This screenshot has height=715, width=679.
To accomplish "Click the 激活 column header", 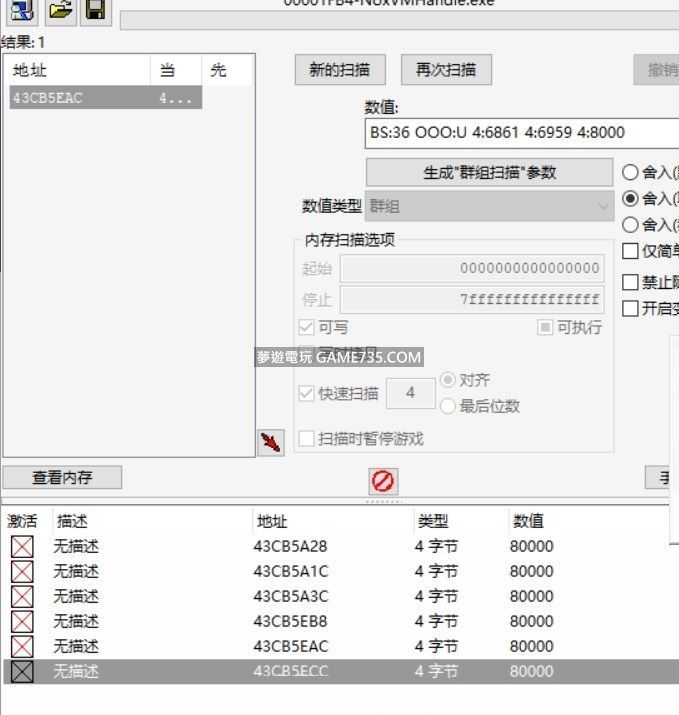I will pyautogui.click(x=22, y=521).
